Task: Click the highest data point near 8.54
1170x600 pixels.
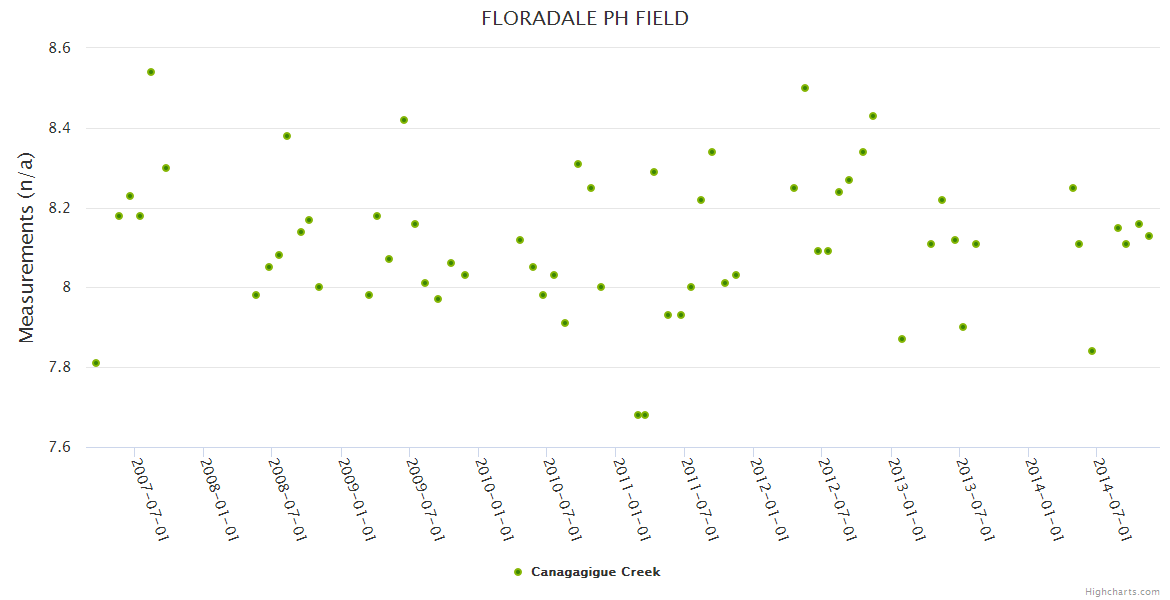Action: click(151, 72)
